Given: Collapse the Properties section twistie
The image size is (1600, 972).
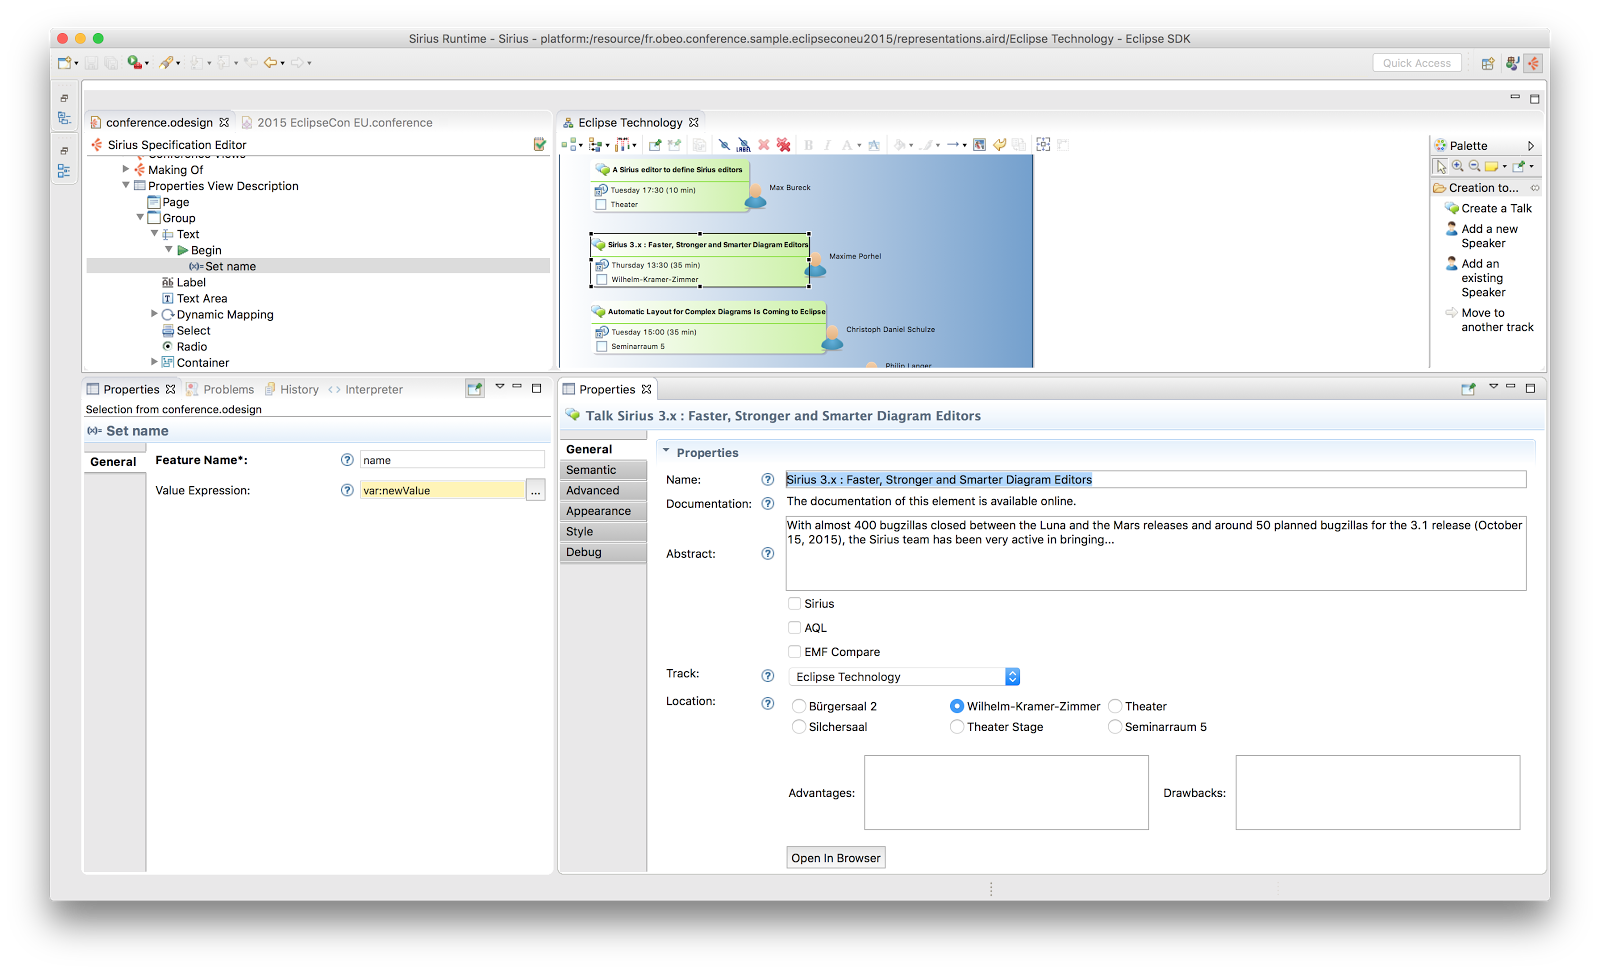Looking at the screenshot, I should coord(666,451).
